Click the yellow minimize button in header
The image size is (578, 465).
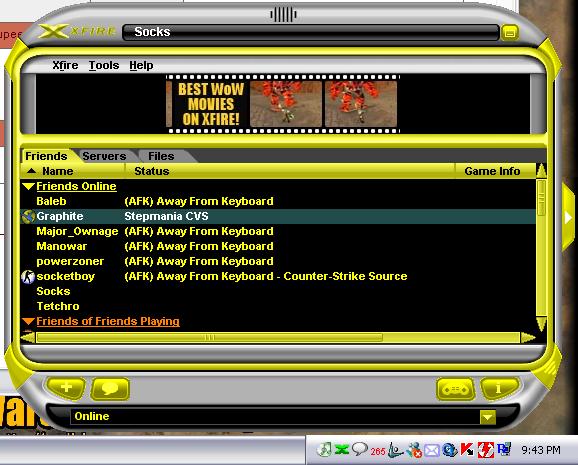(x=509, y=32)
